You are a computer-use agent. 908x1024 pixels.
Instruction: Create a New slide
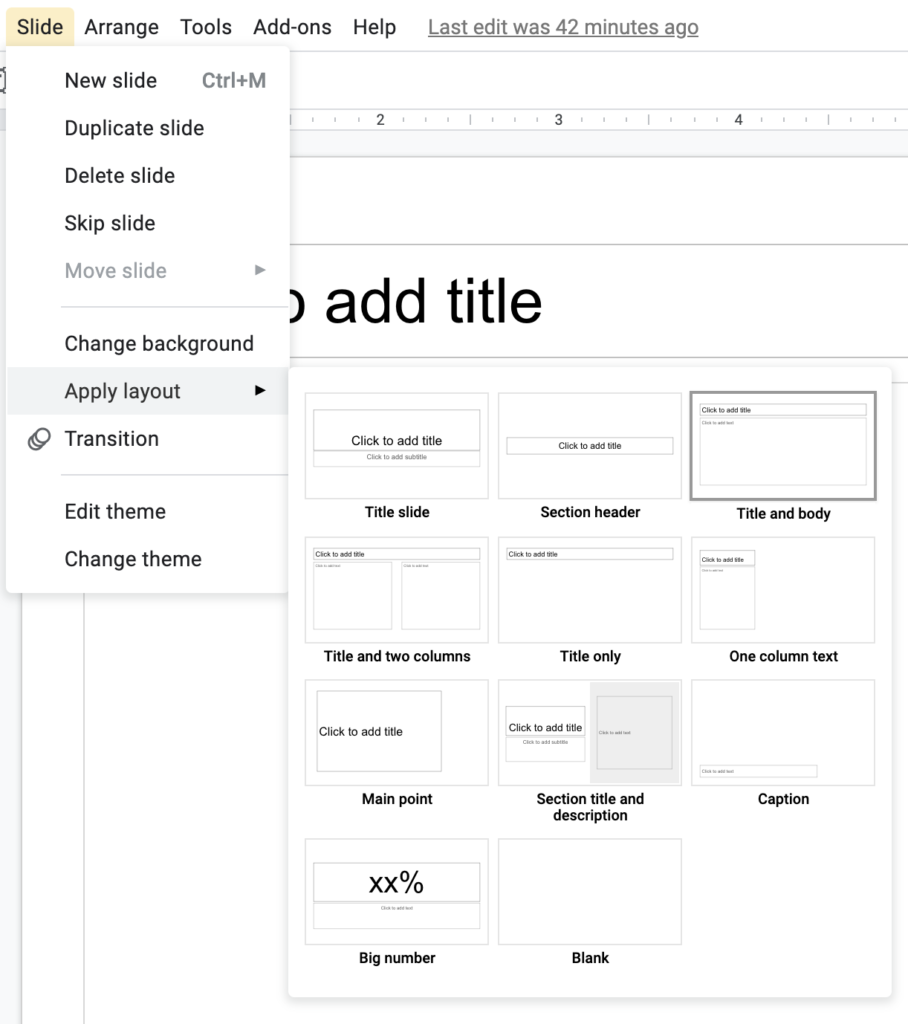coord(110,80)
